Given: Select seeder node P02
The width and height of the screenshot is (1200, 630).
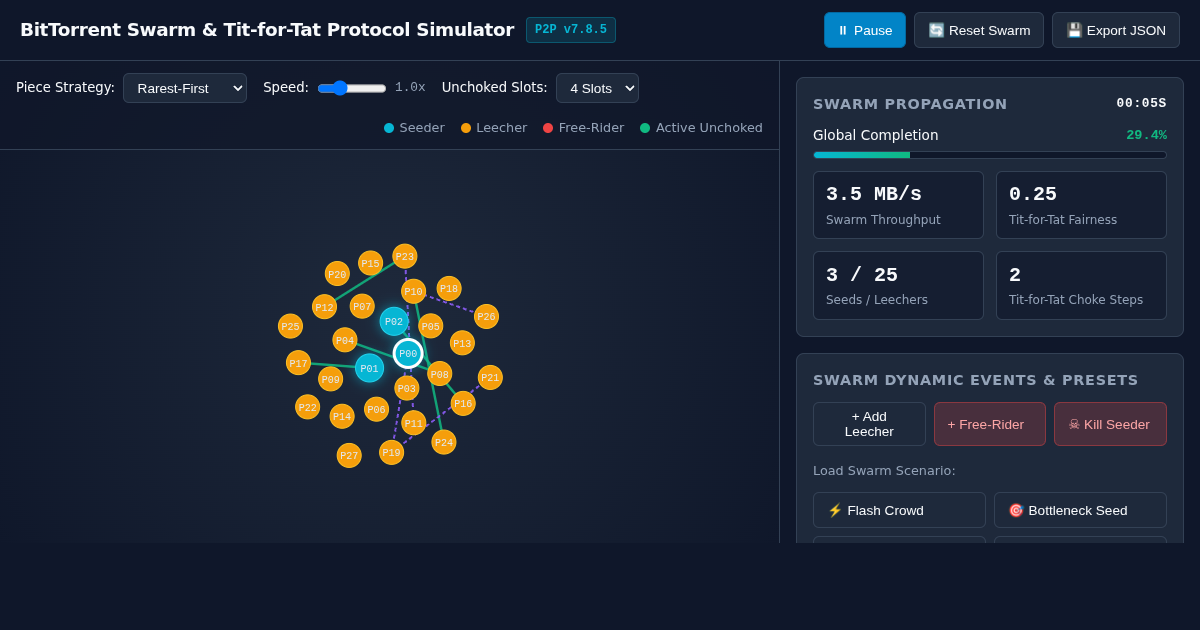Looking at the screenshot, I should tap(394, 321).
